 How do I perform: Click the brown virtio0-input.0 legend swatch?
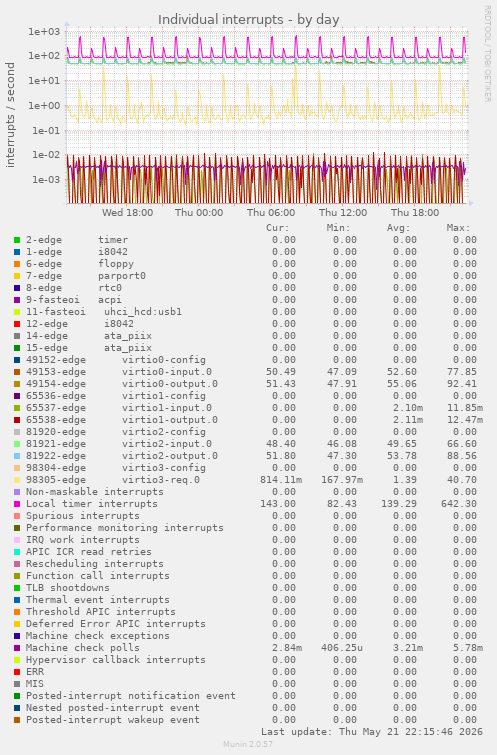(x=17, y=372)
